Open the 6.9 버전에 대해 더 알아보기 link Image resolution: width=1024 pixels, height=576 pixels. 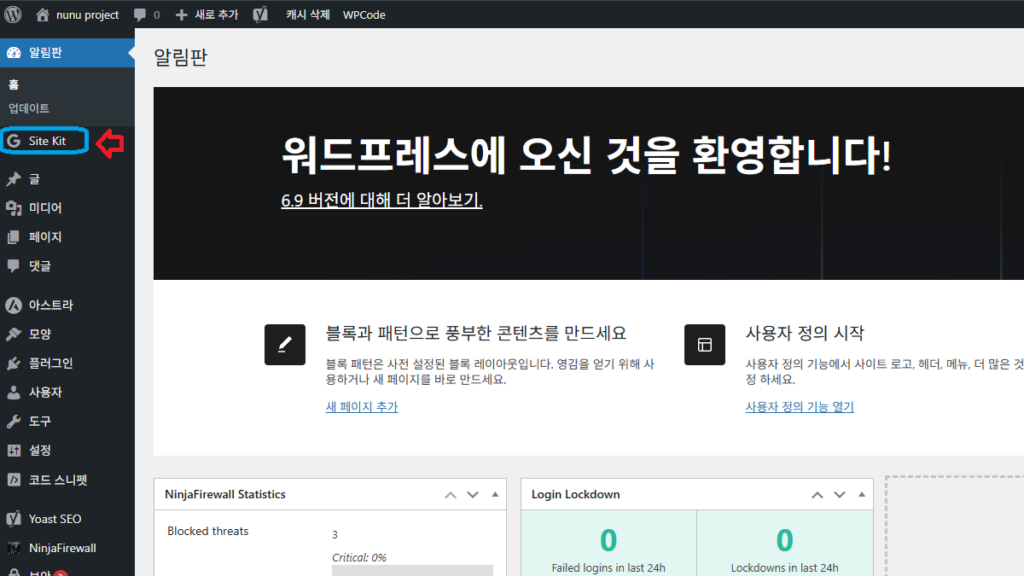382,200
